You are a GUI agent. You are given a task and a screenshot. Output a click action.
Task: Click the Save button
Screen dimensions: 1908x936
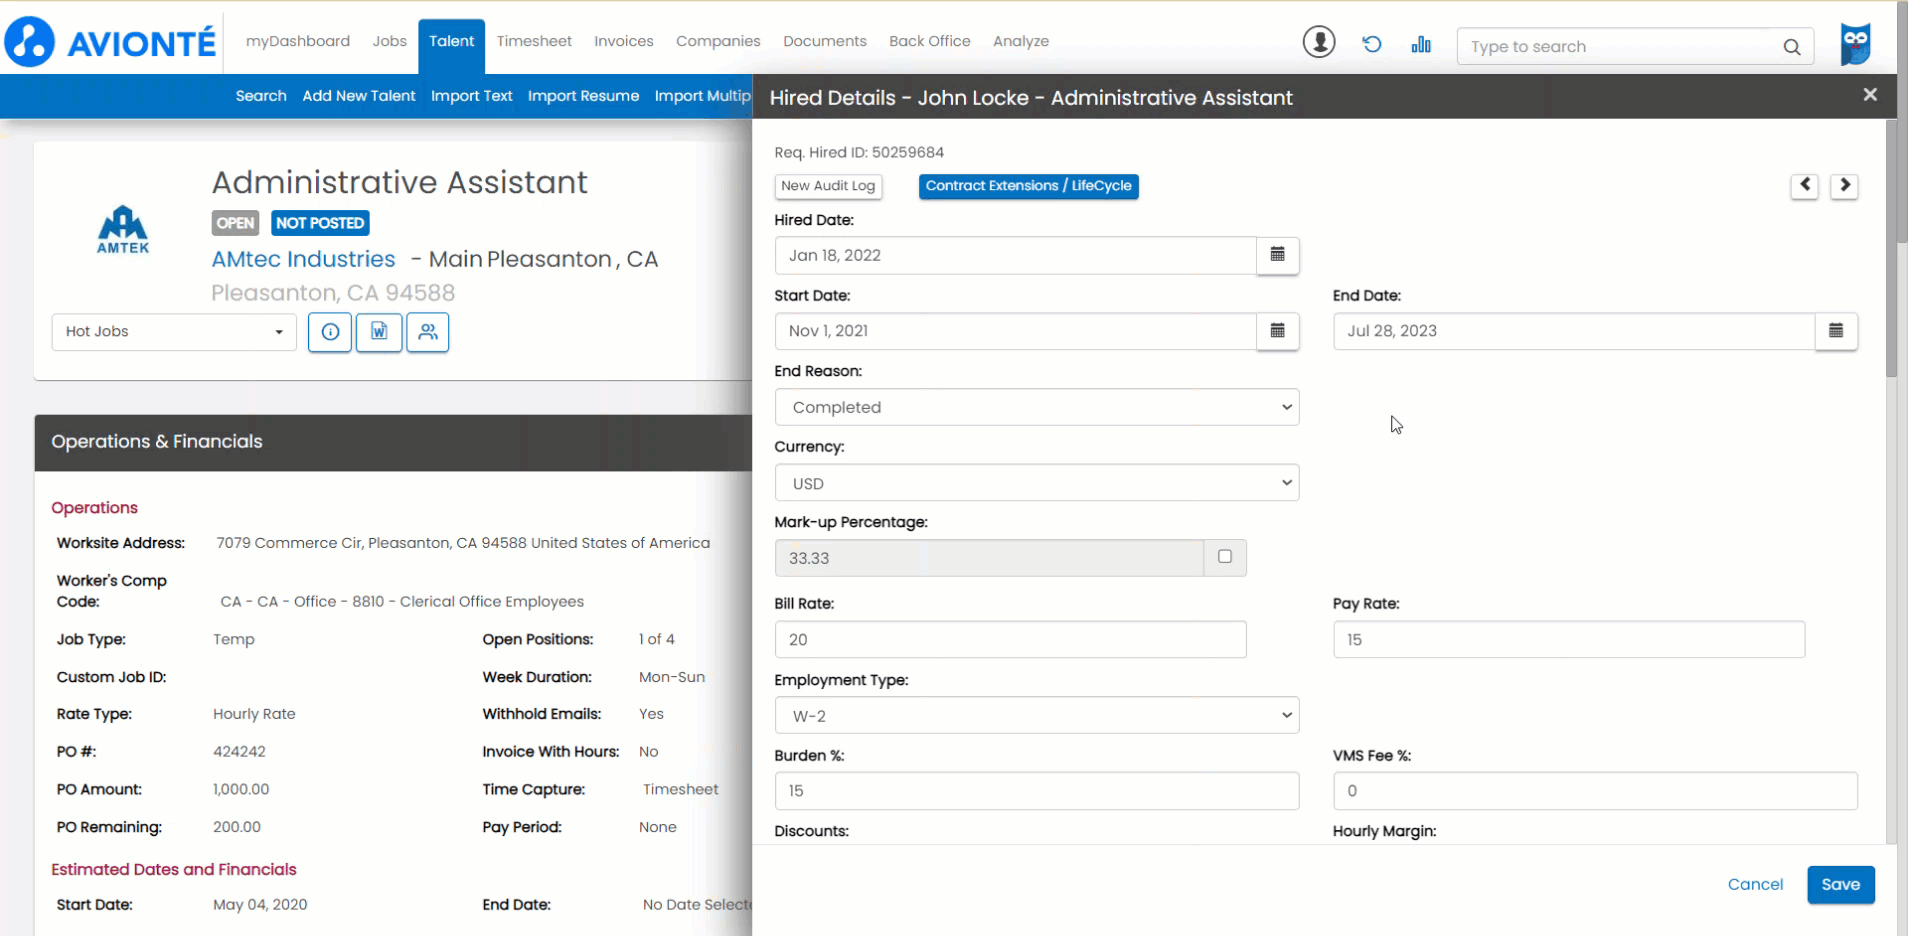pyautogui.click(x=1841, y=885)
